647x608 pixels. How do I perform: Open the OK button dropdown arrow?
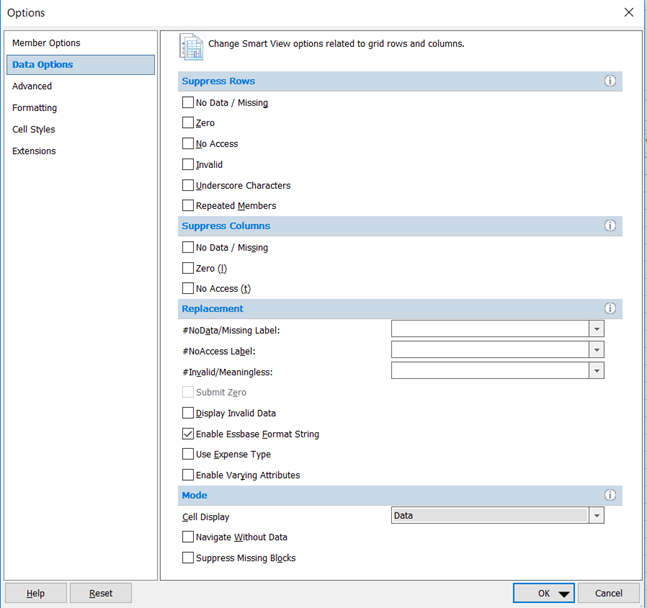(x=564, y=594)
